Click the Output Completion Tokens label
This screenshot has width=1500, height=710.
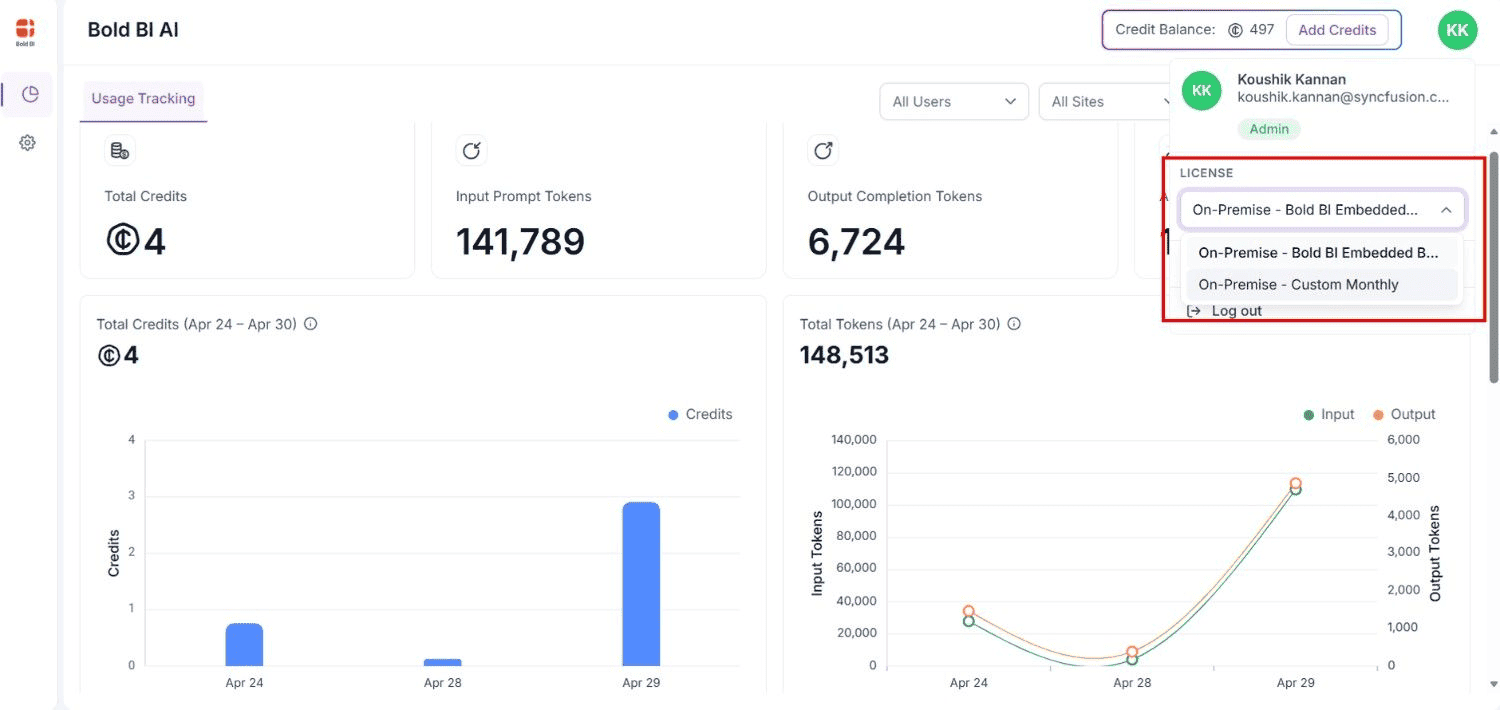895,196
